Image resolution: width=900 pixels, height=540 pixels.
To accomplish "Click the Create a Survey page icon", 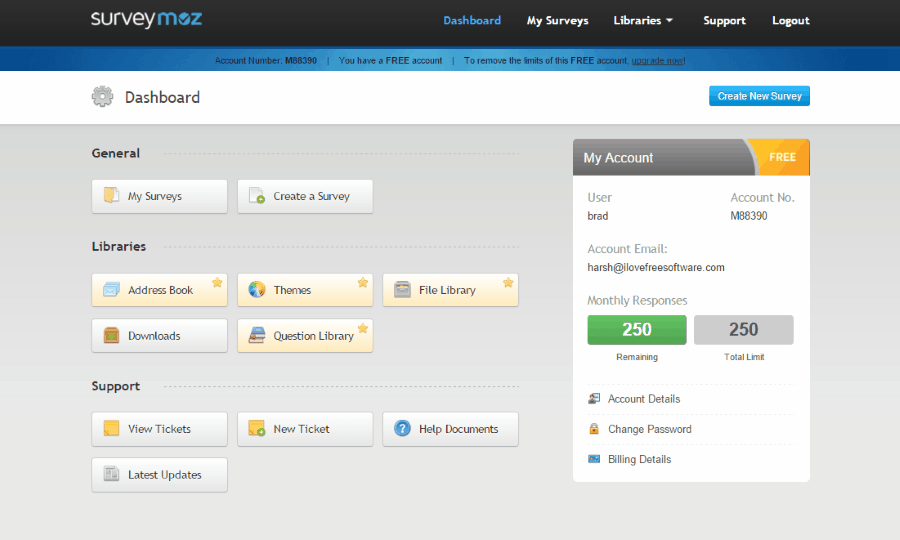I will pos(257,195).
